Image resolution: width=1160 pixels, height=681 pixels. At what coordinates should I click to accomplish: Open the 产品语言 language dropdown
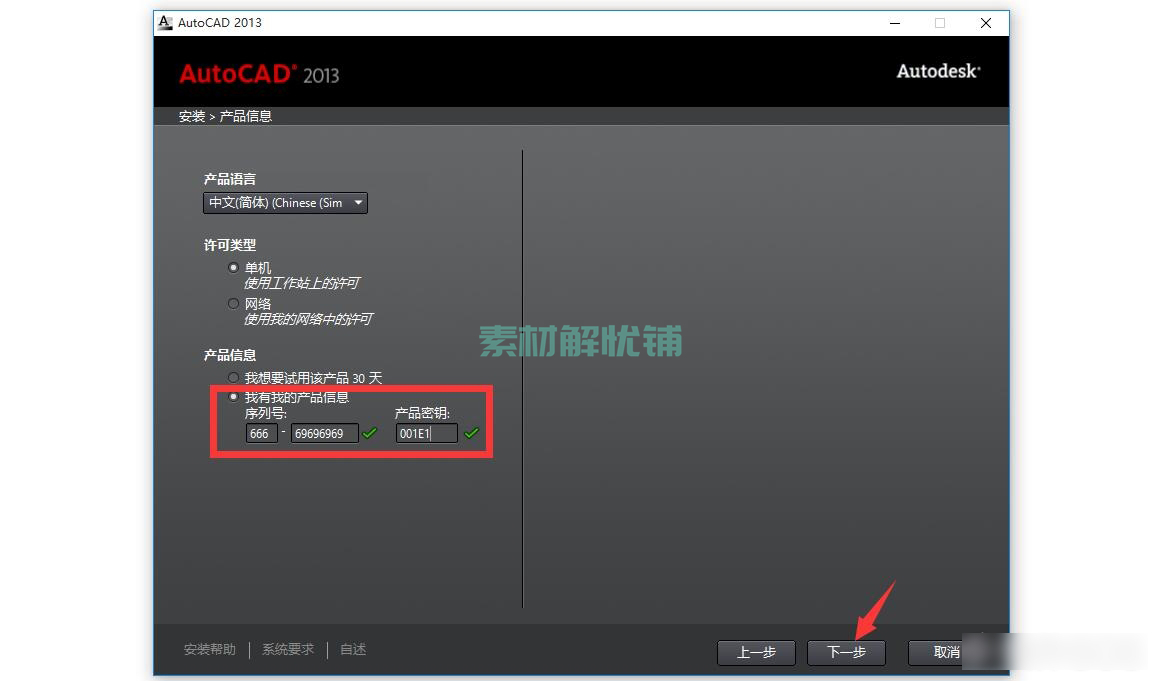[x=285, y=203]
